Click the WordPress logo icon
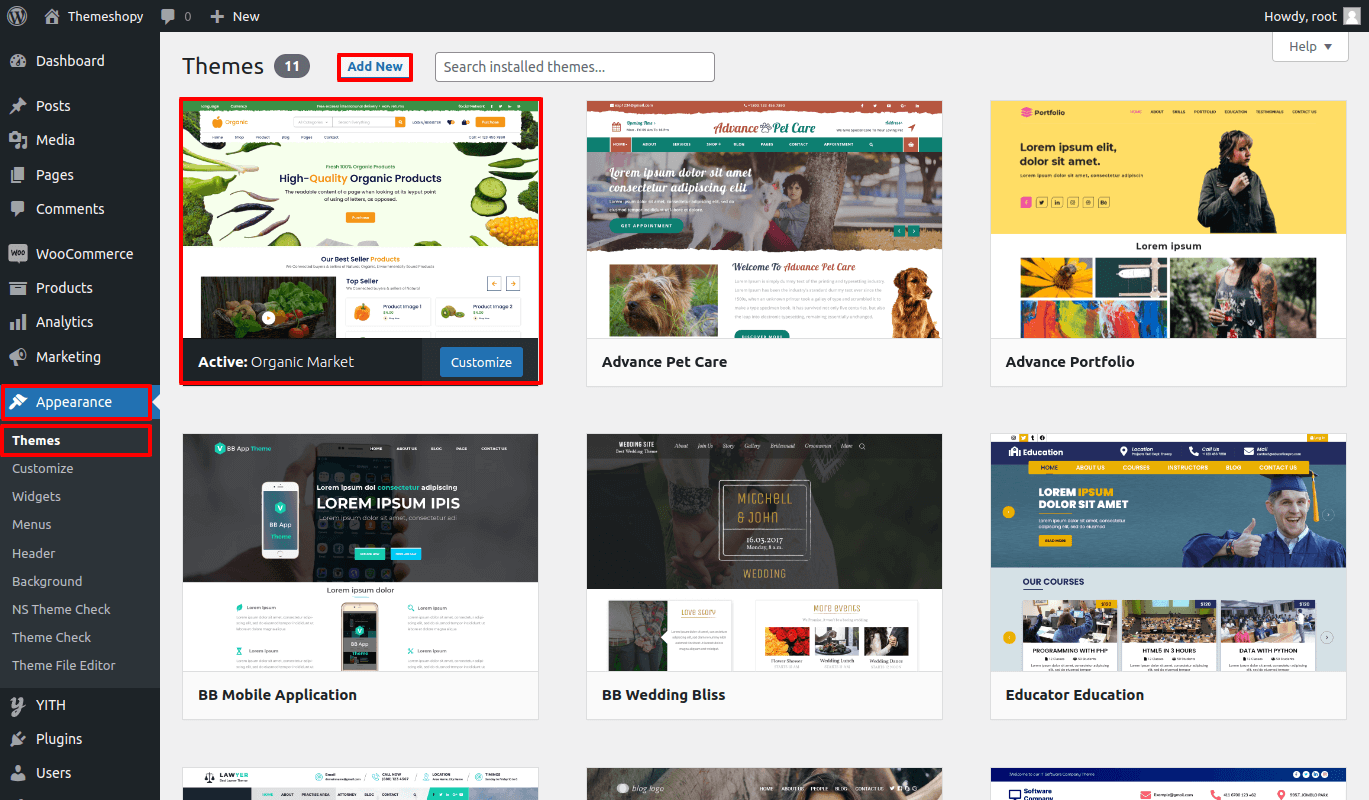The image size is (1369, 800). (18, 16)
